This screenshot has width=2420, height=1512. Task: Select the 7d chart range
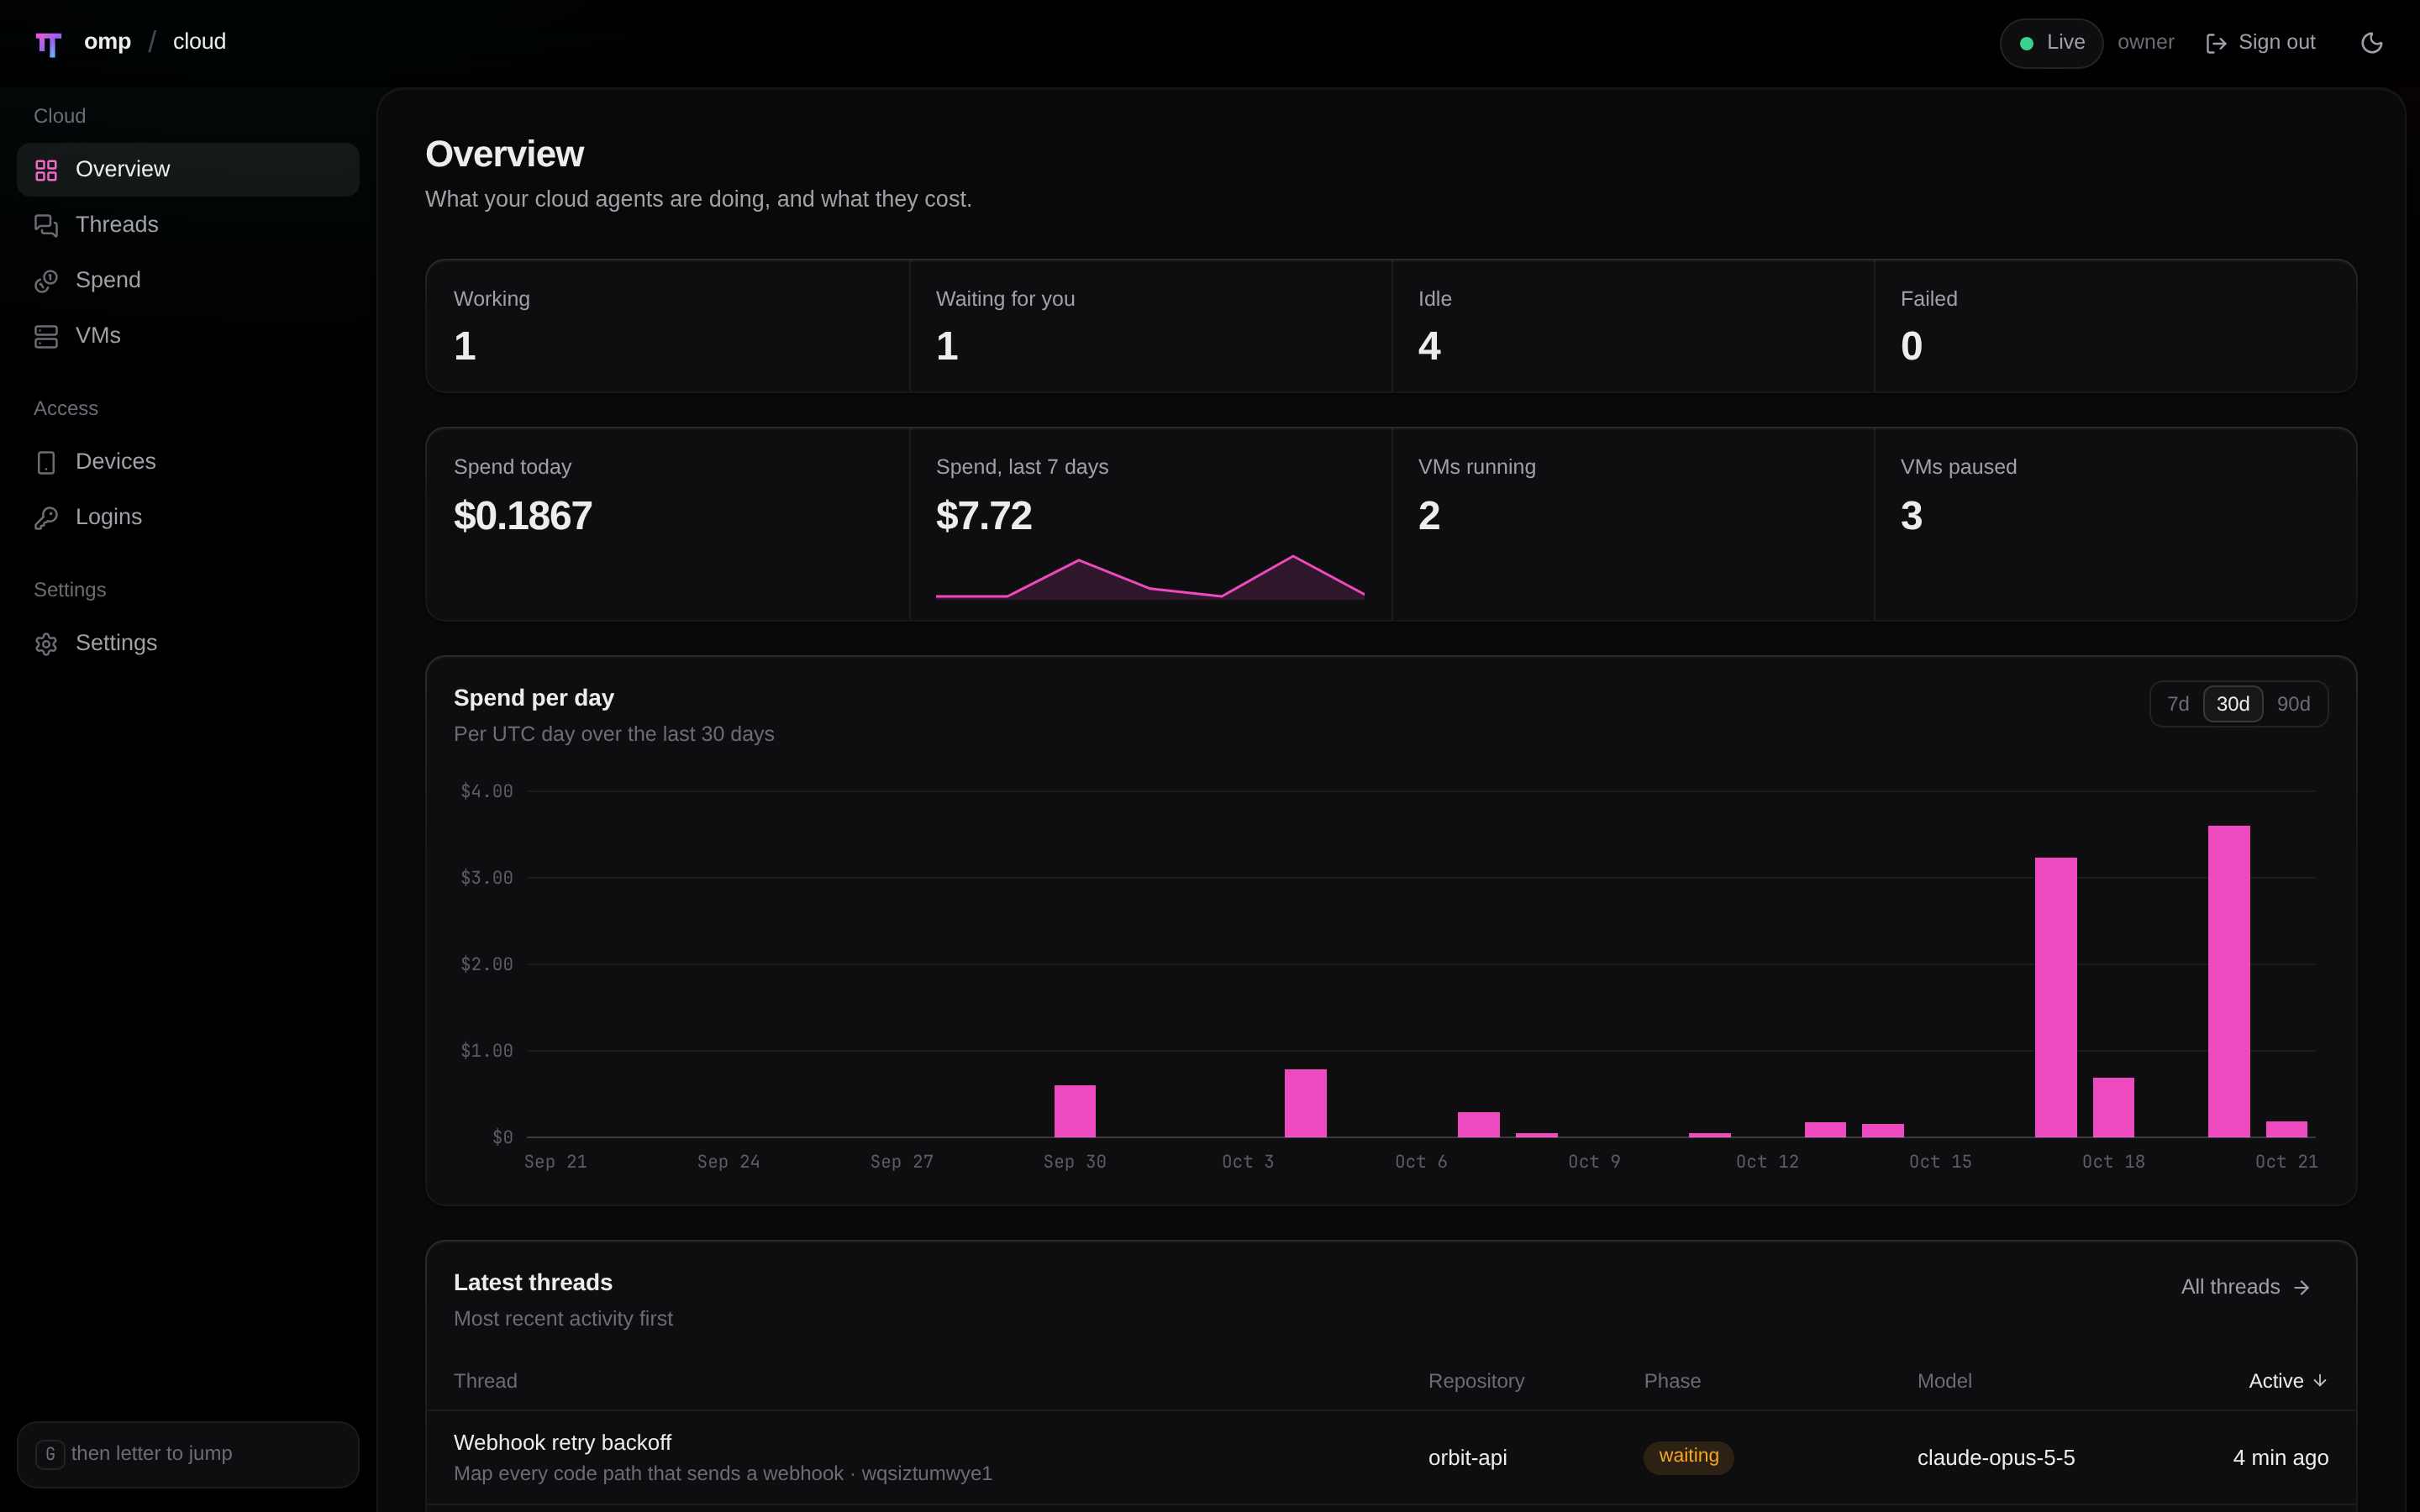[2178, 704]
